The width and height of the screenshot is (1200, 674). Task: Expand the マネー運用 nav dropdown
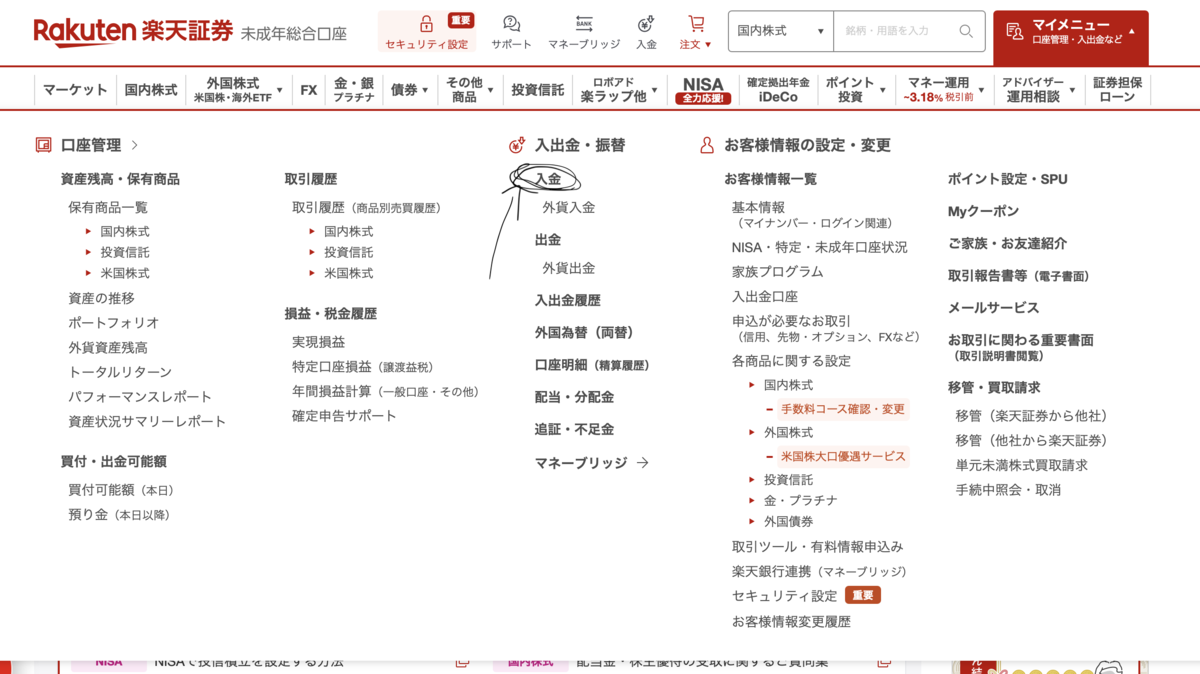943,90
